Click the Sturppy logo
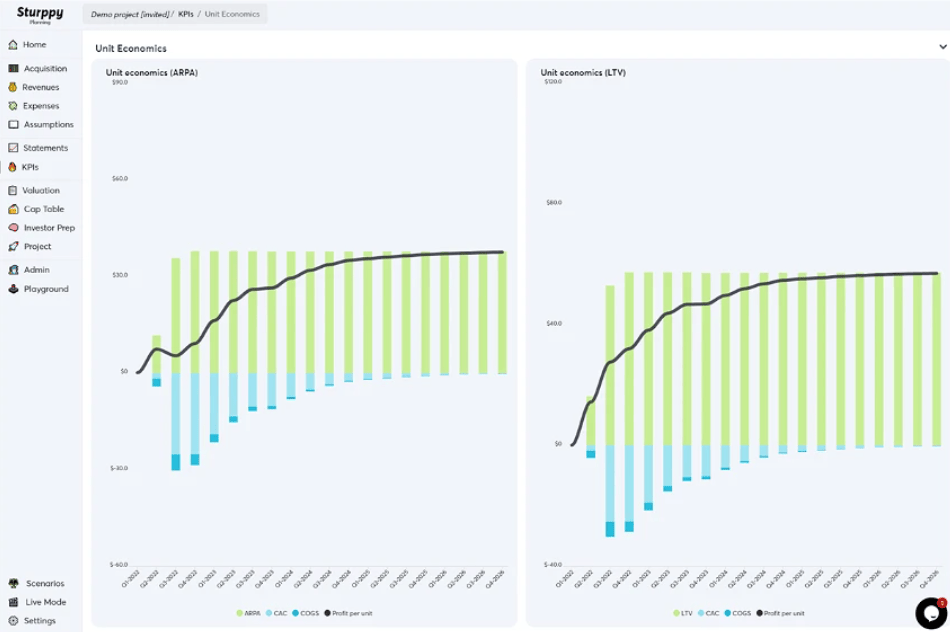The height and width of the screenshot is (632, 950). 40,14
